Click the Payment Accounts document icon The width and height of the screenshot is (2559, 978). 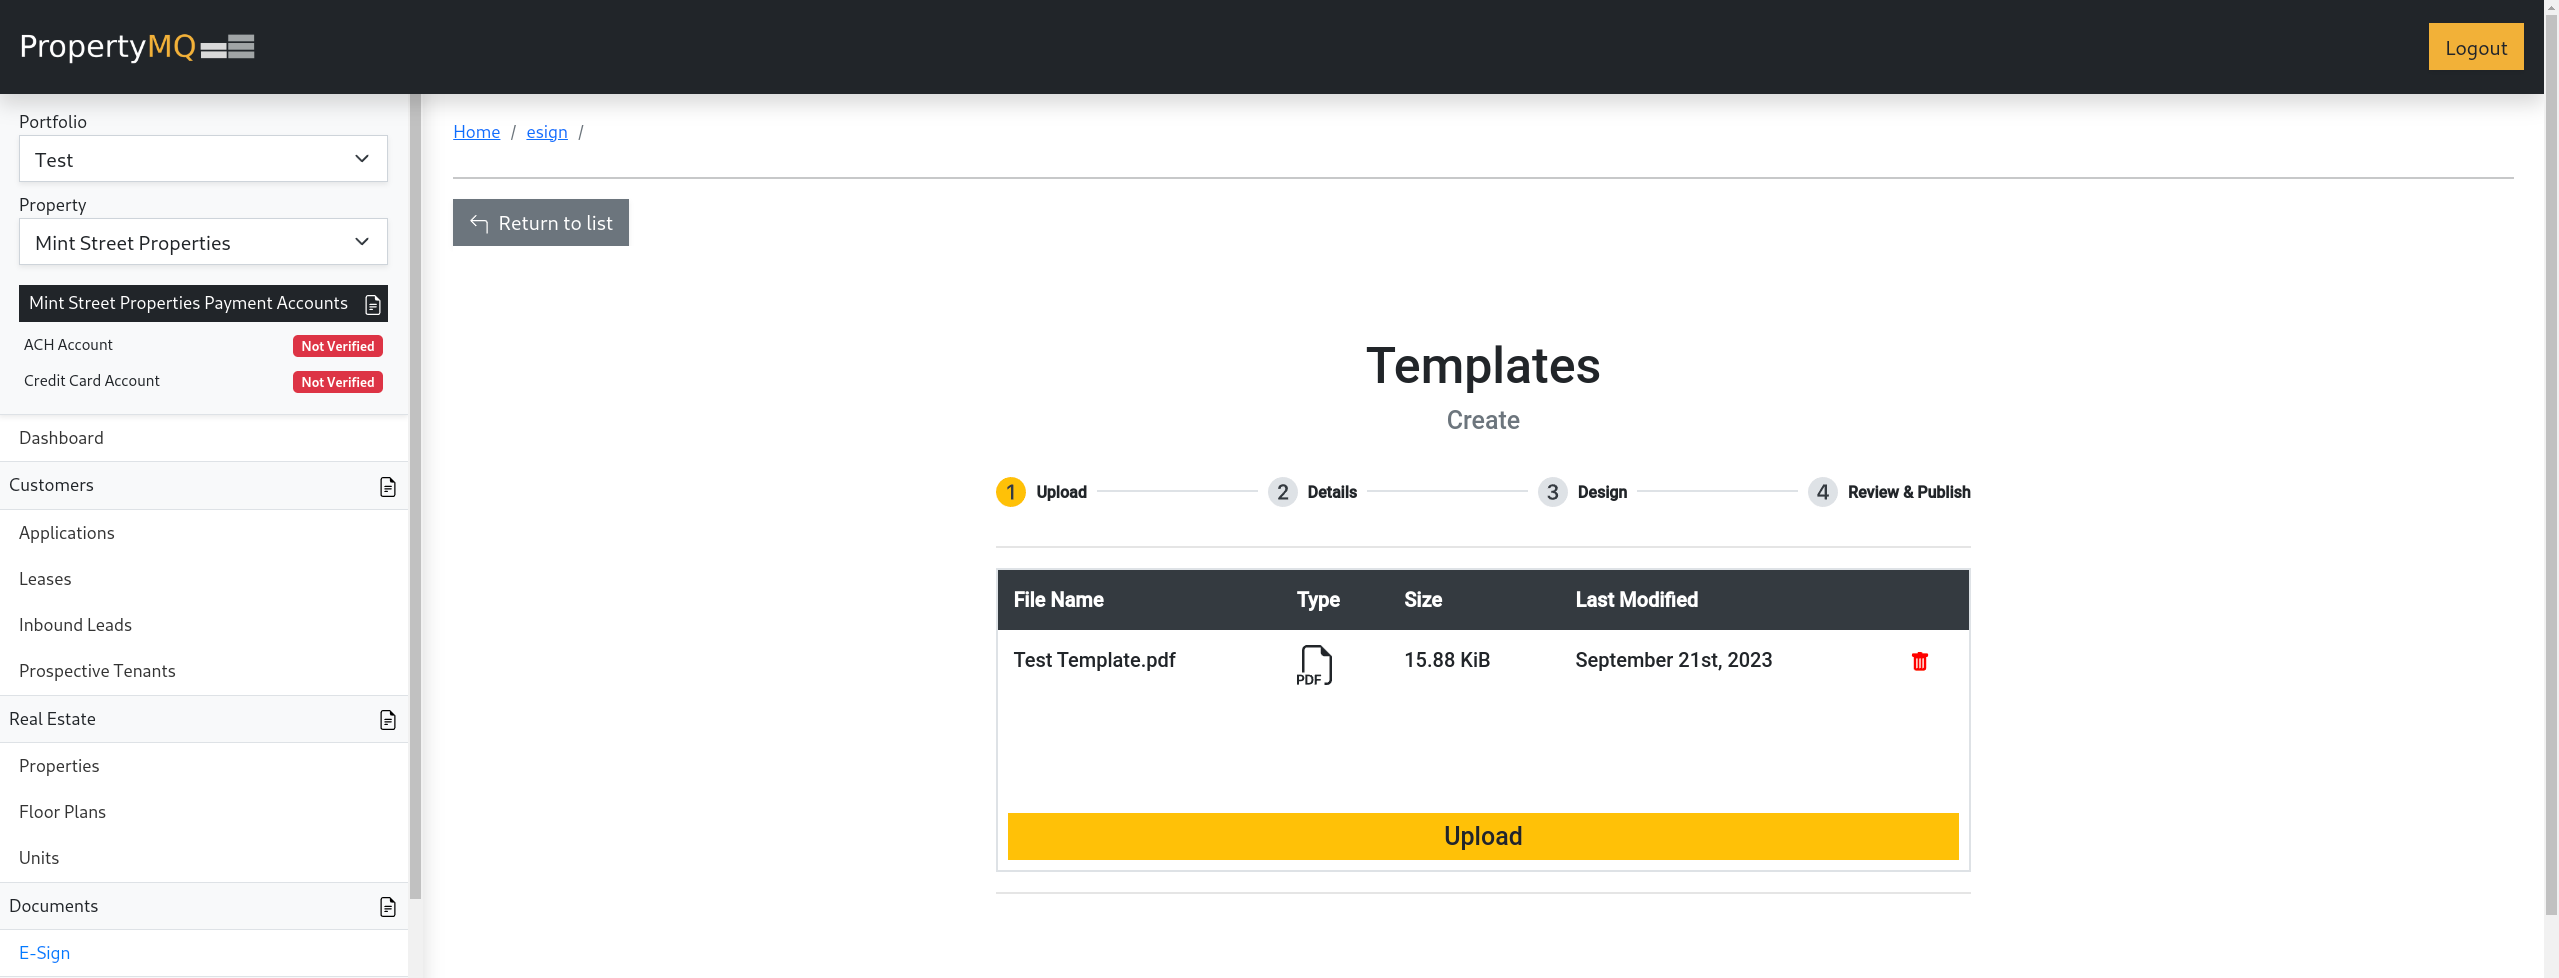click(373, 305)
